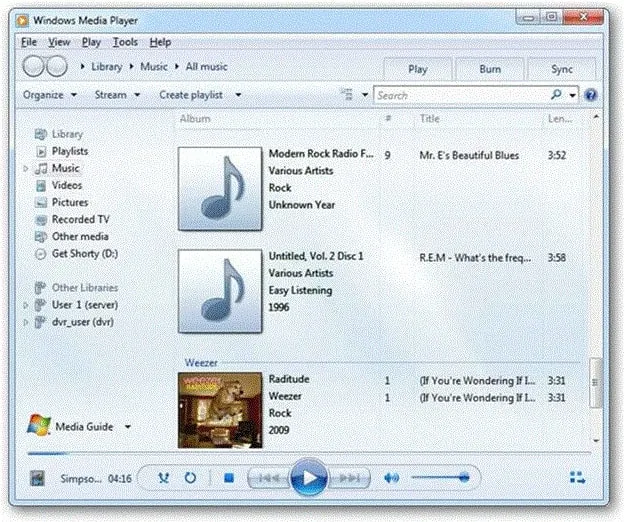Image resolution: width=625 pixels, height=522 pixels.
Task: Mute the volume speaker icon
Action: 391,478
